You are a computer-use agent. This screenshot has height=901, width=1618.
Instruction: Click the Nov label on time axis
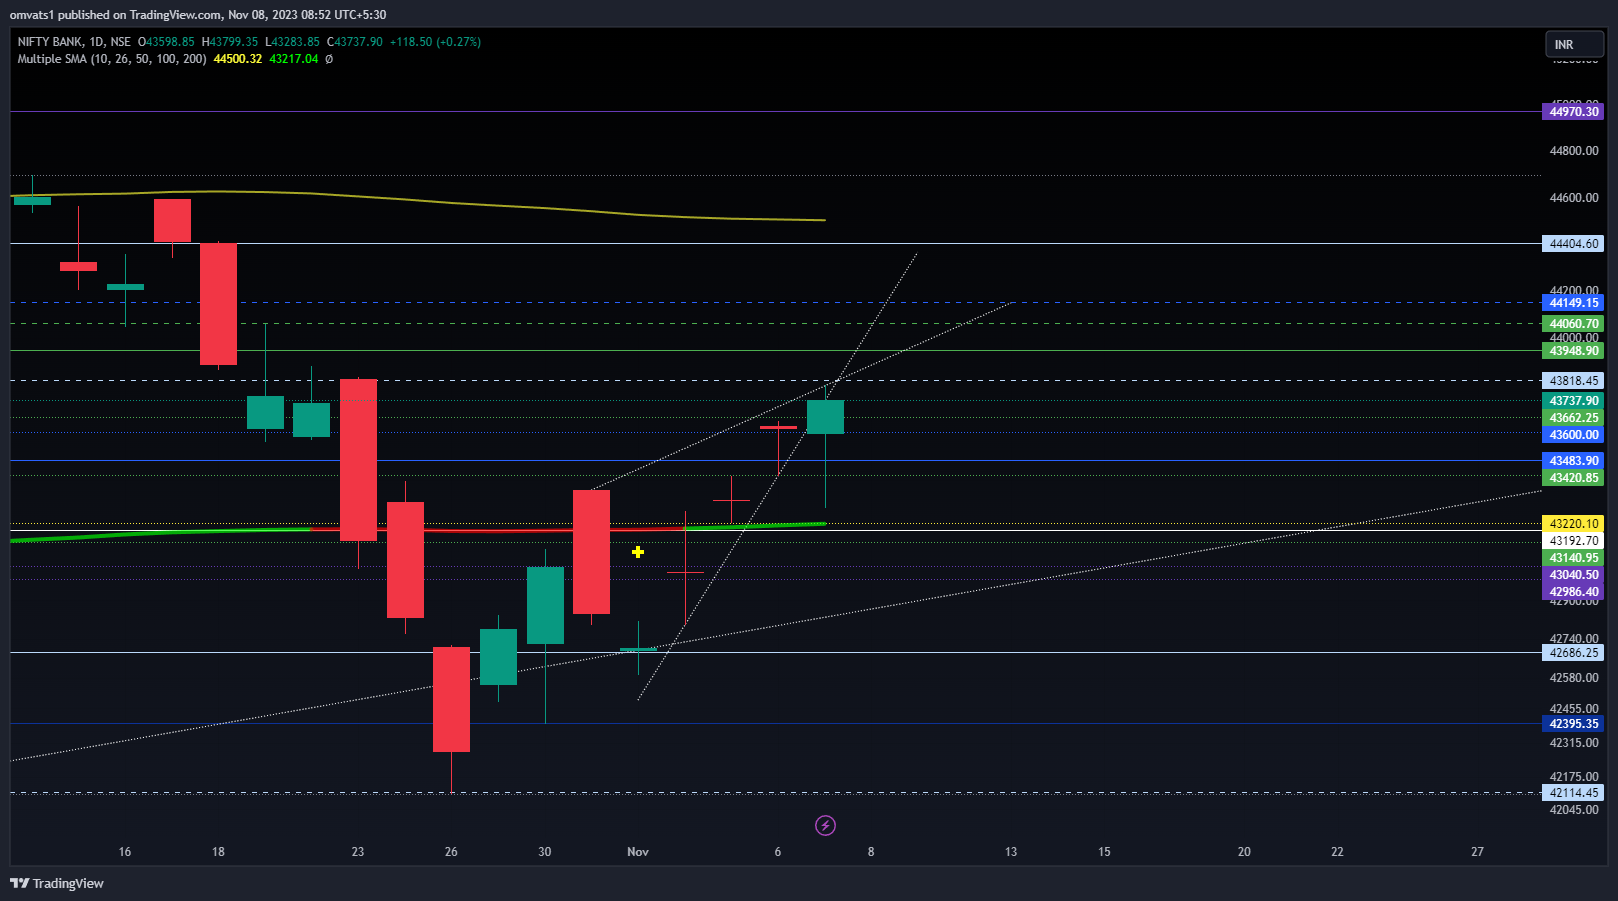[x=638, y=852]
